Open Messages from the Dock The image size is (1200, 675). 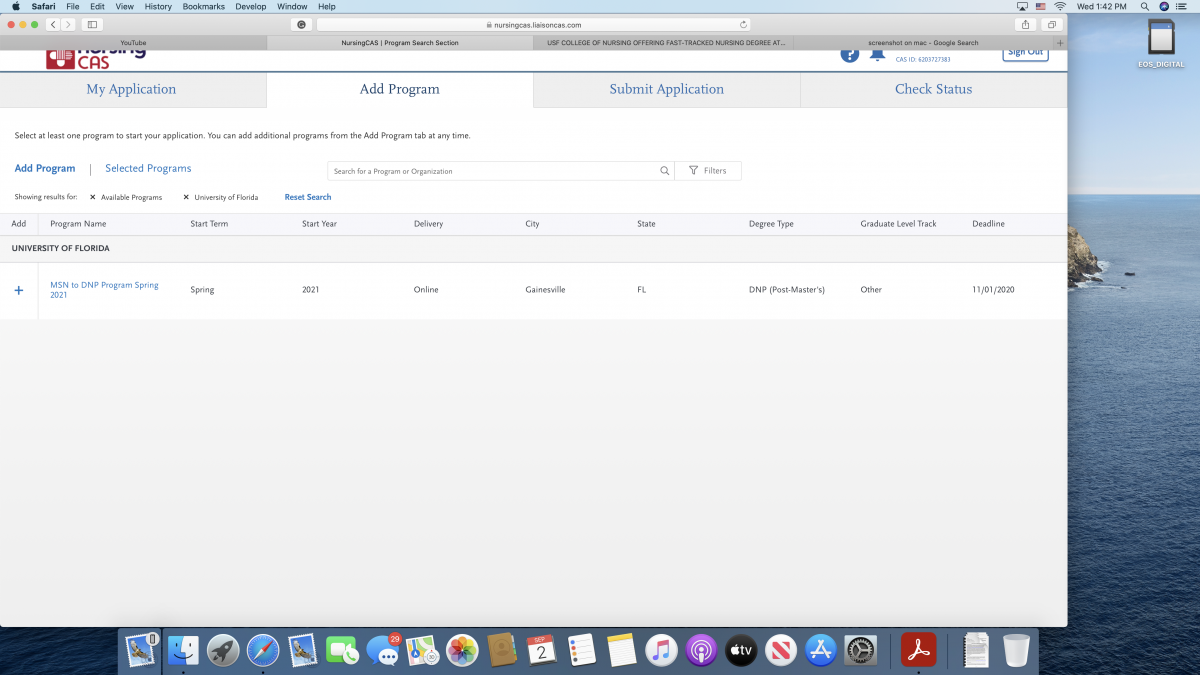(x=383, y=650)
